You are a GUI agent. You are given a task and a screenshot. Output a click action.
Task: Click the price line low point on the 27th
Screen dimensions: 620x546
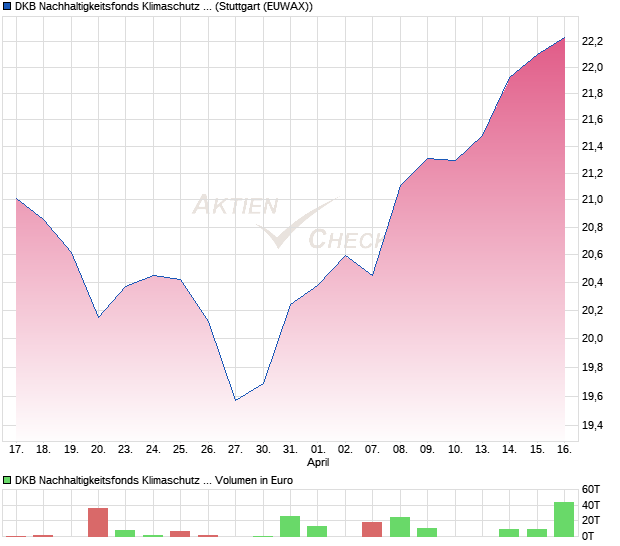pyautogui.click(x=236, y=400)
